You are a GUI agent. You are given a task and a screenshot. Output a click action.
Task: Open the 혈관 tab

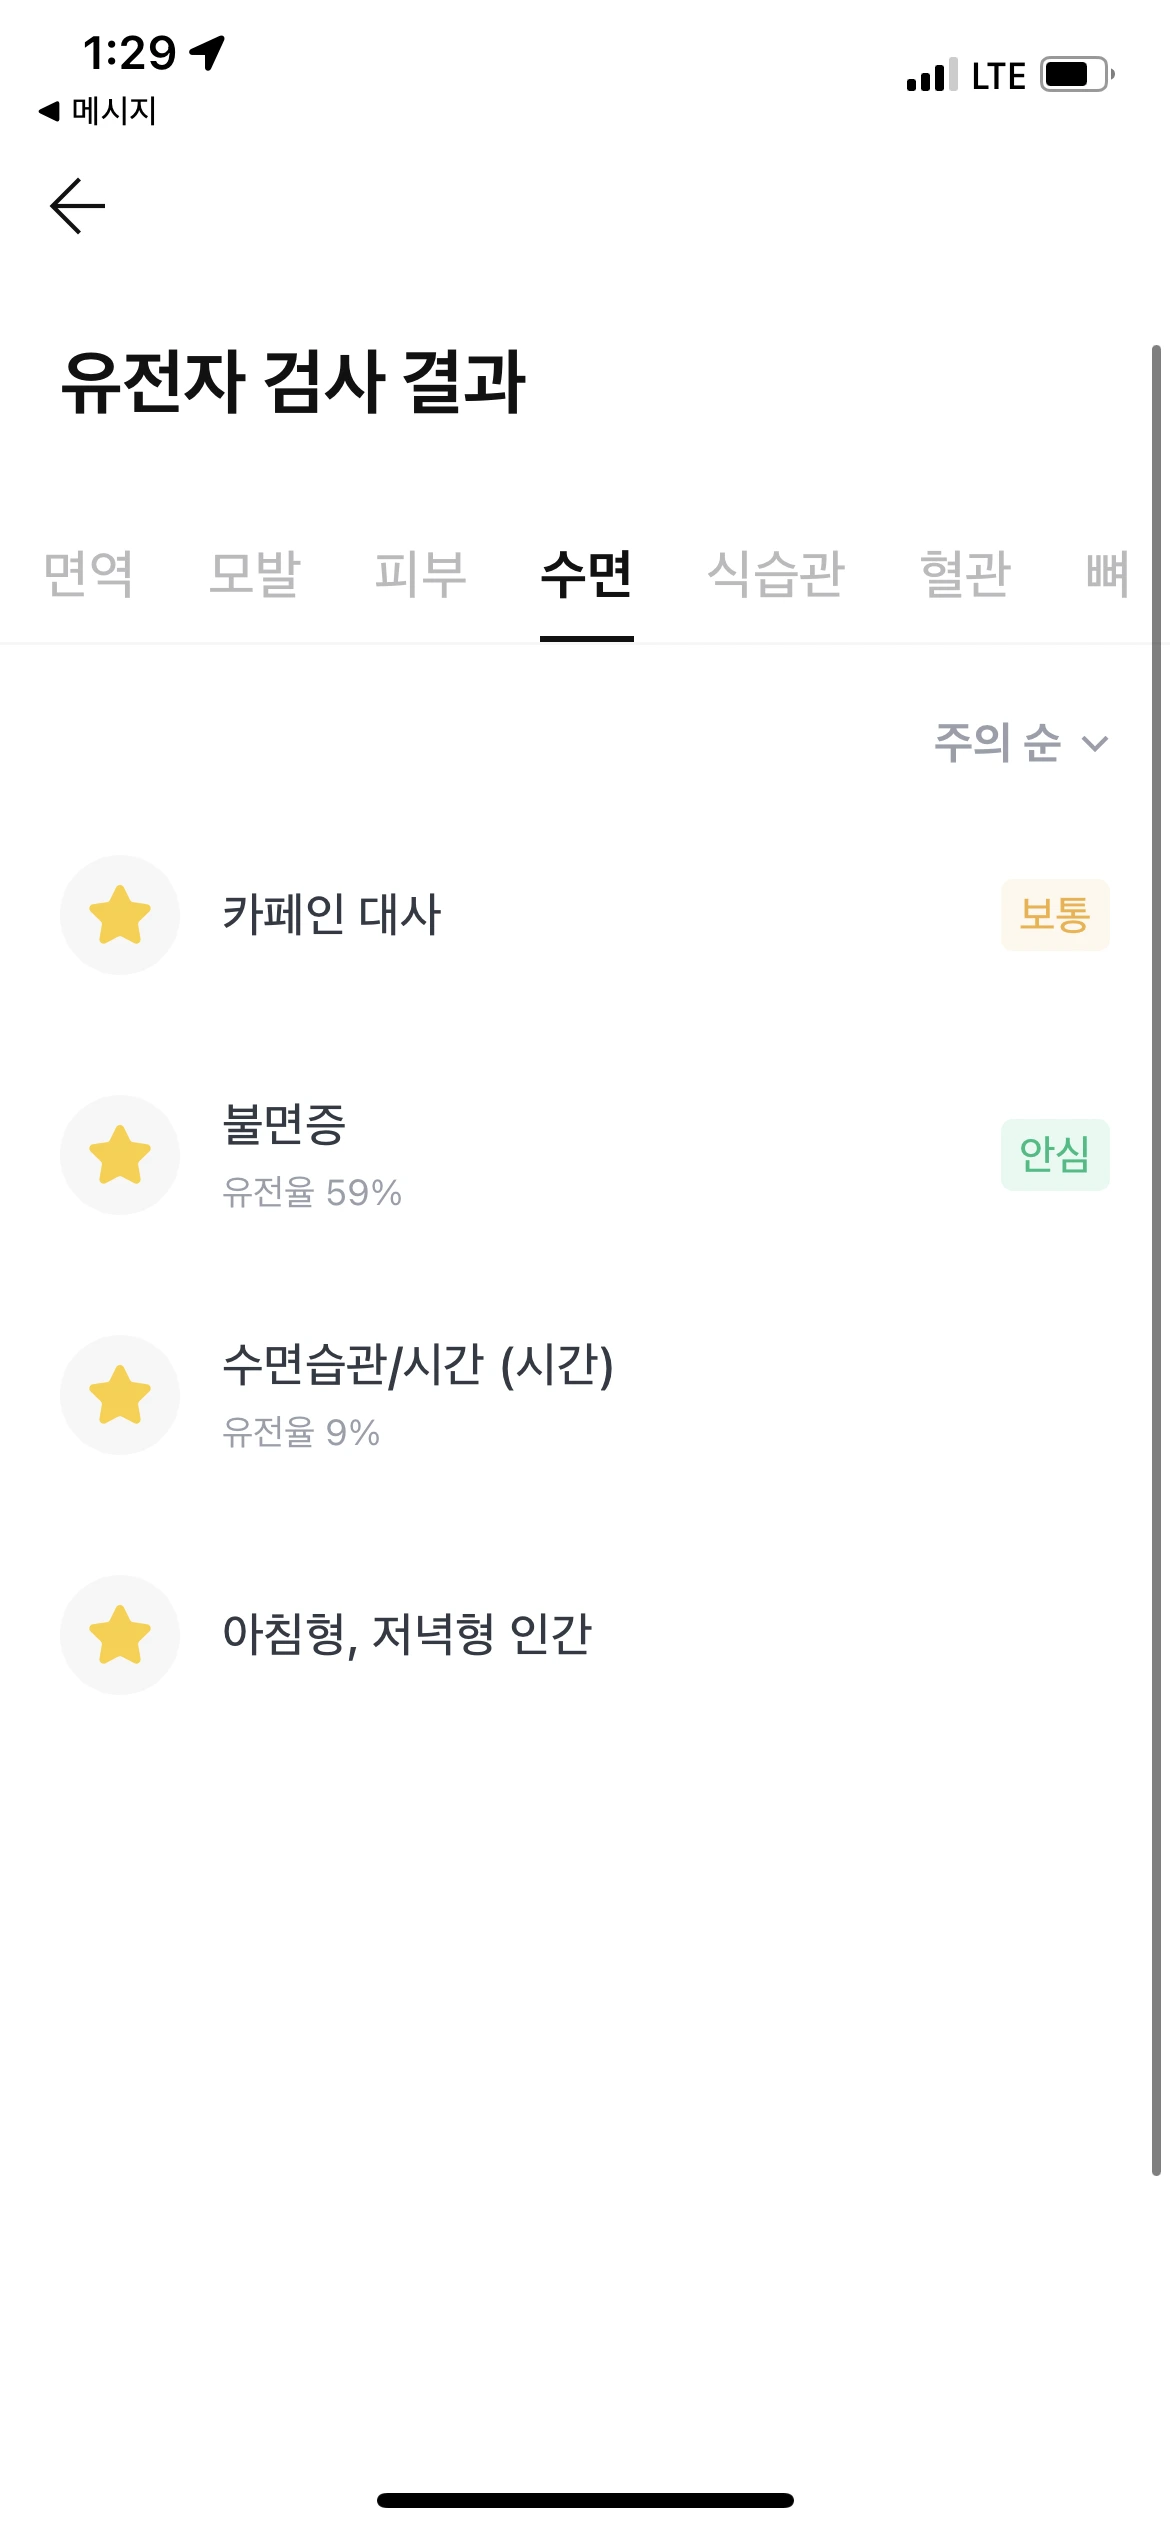coord(966,574)
